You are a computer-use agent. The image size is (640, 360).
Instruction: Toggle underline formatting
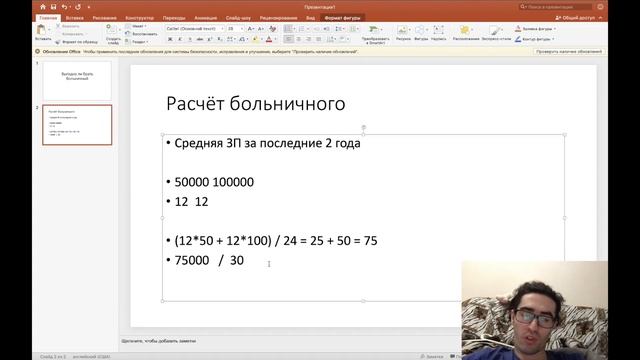(189, 39)
